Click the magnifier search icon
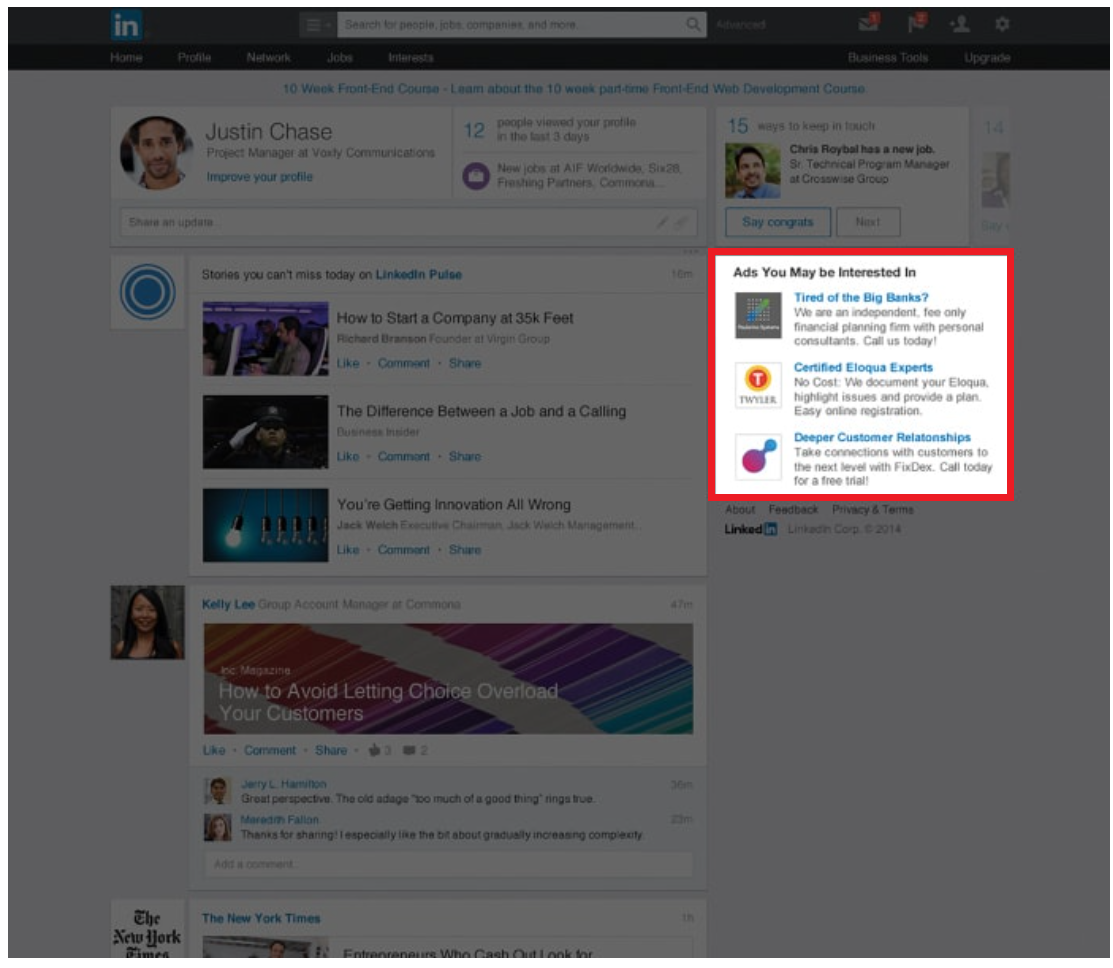1113x968 pixels. [x=693, y=25]
